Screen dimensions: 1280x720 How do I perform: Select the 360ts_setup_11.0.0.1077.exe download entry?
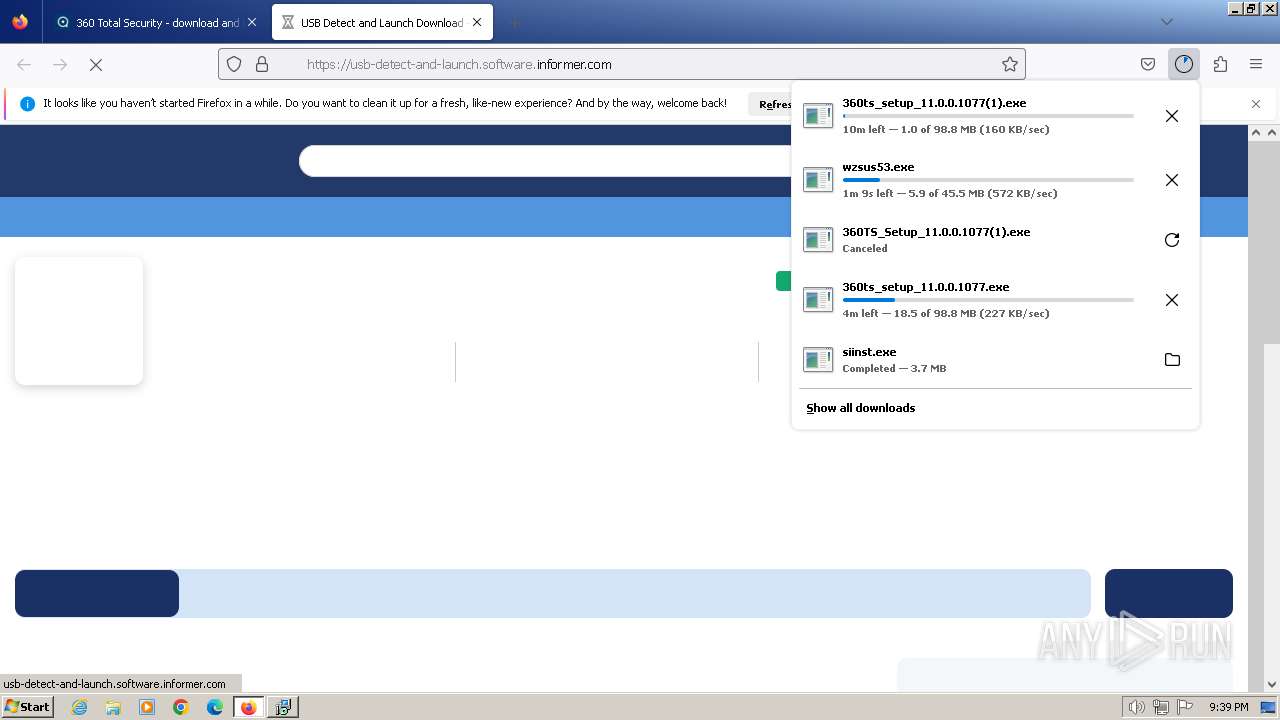pos(973,300)
